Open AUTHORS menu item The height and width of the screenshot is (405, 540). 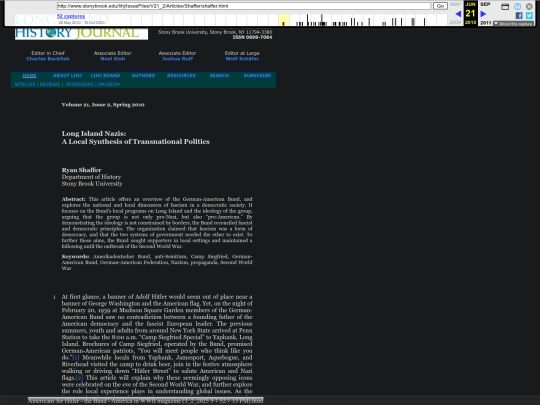click(x=143, y=75)
